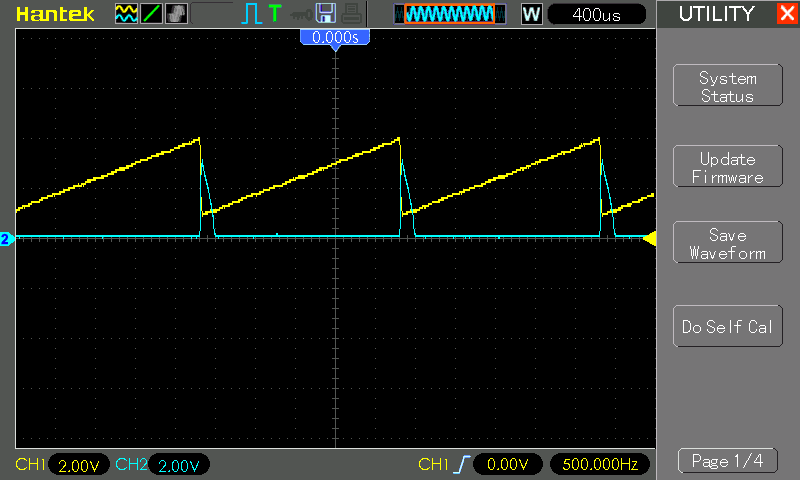Click the waveform channel icon in top bar

point(126,14)
